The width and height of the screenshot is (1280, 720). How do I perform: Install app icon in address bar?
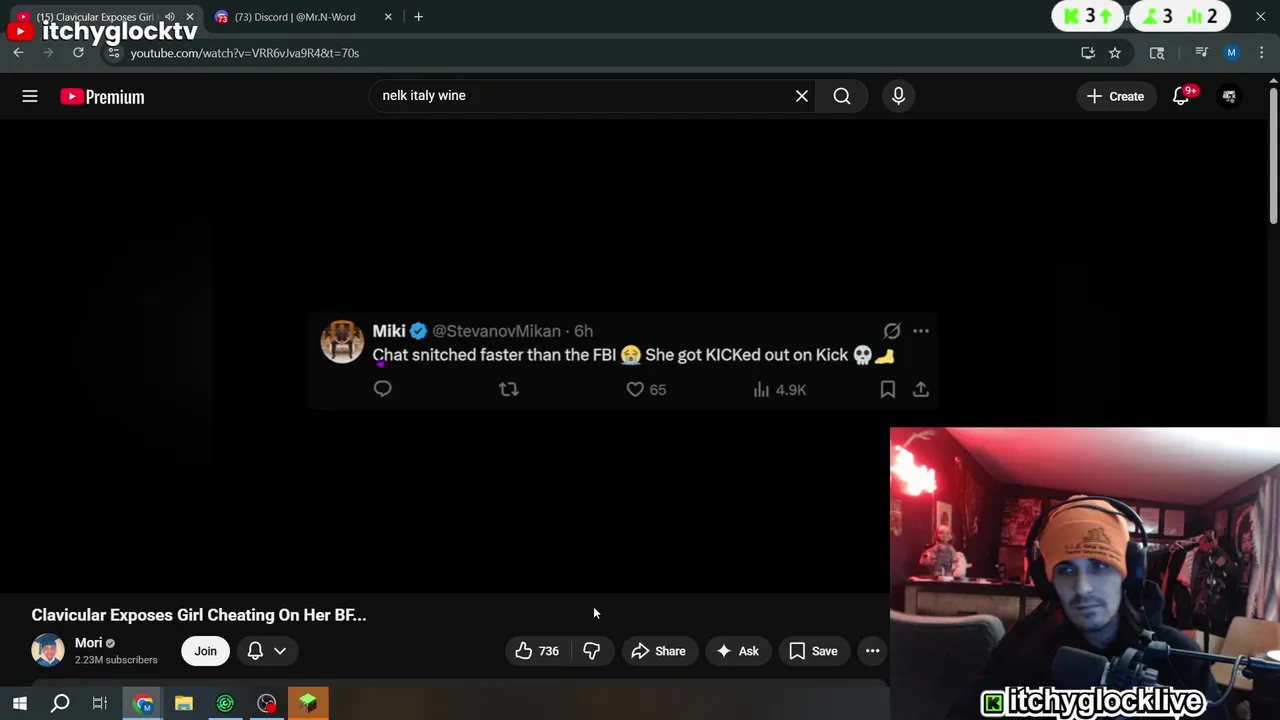click(1088, 53)
